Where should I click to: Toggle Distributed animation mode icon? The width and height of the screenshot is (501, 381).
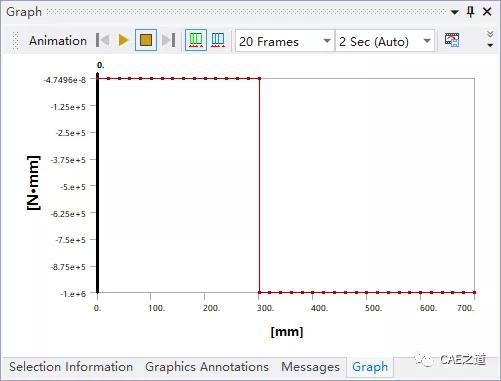pos(196,40)
